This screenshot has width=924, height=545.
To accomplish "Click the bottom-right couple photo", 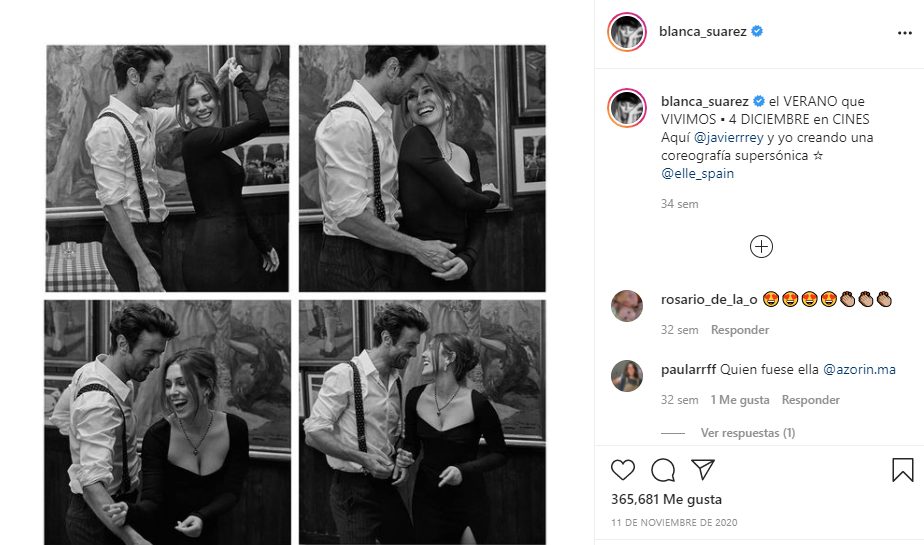I will [x=422, y=422].
